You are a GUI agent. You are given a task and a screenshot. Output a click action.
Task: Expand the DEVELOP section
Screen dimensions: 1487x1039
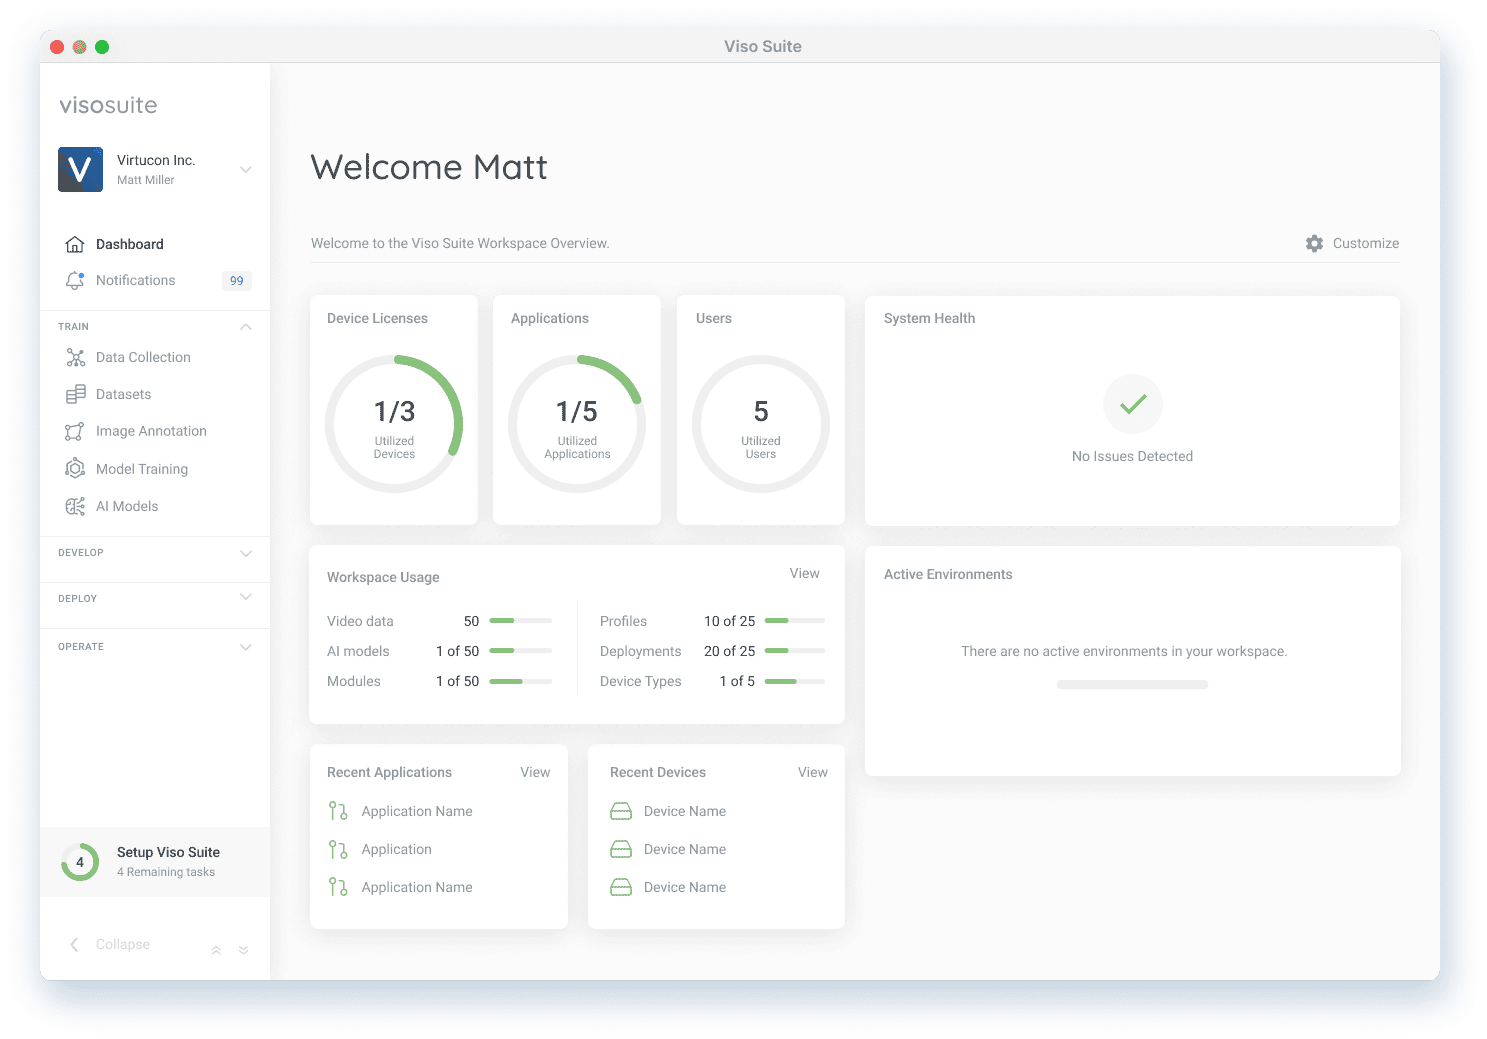(x=246, y=553)
